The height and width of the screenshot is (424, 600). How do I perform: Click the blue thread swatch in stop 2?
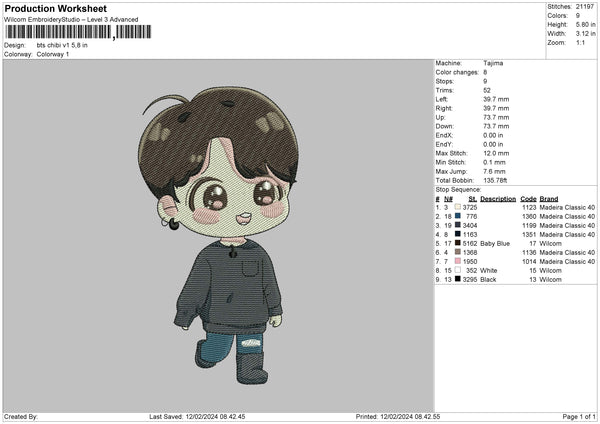pos(457,216)
